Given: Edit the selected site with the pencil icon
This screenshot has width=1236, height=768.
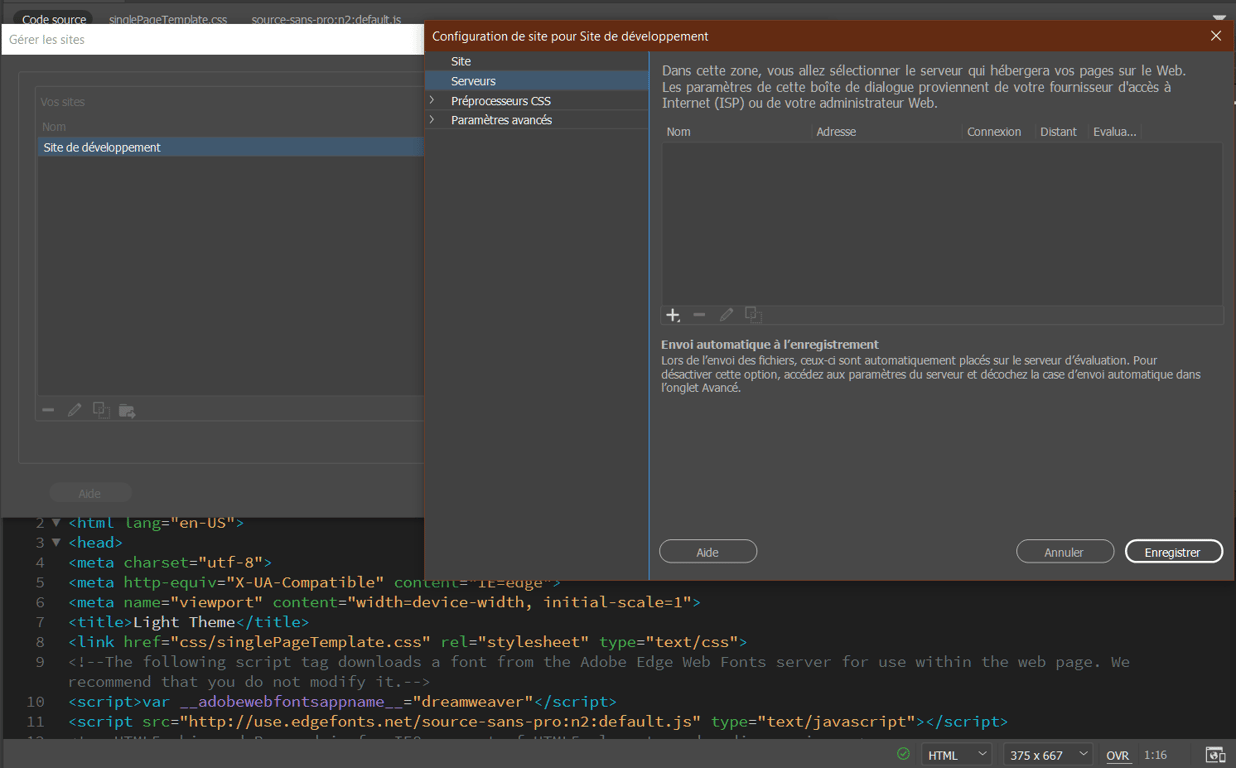Looking at the screenshot, I should [74, 409].
